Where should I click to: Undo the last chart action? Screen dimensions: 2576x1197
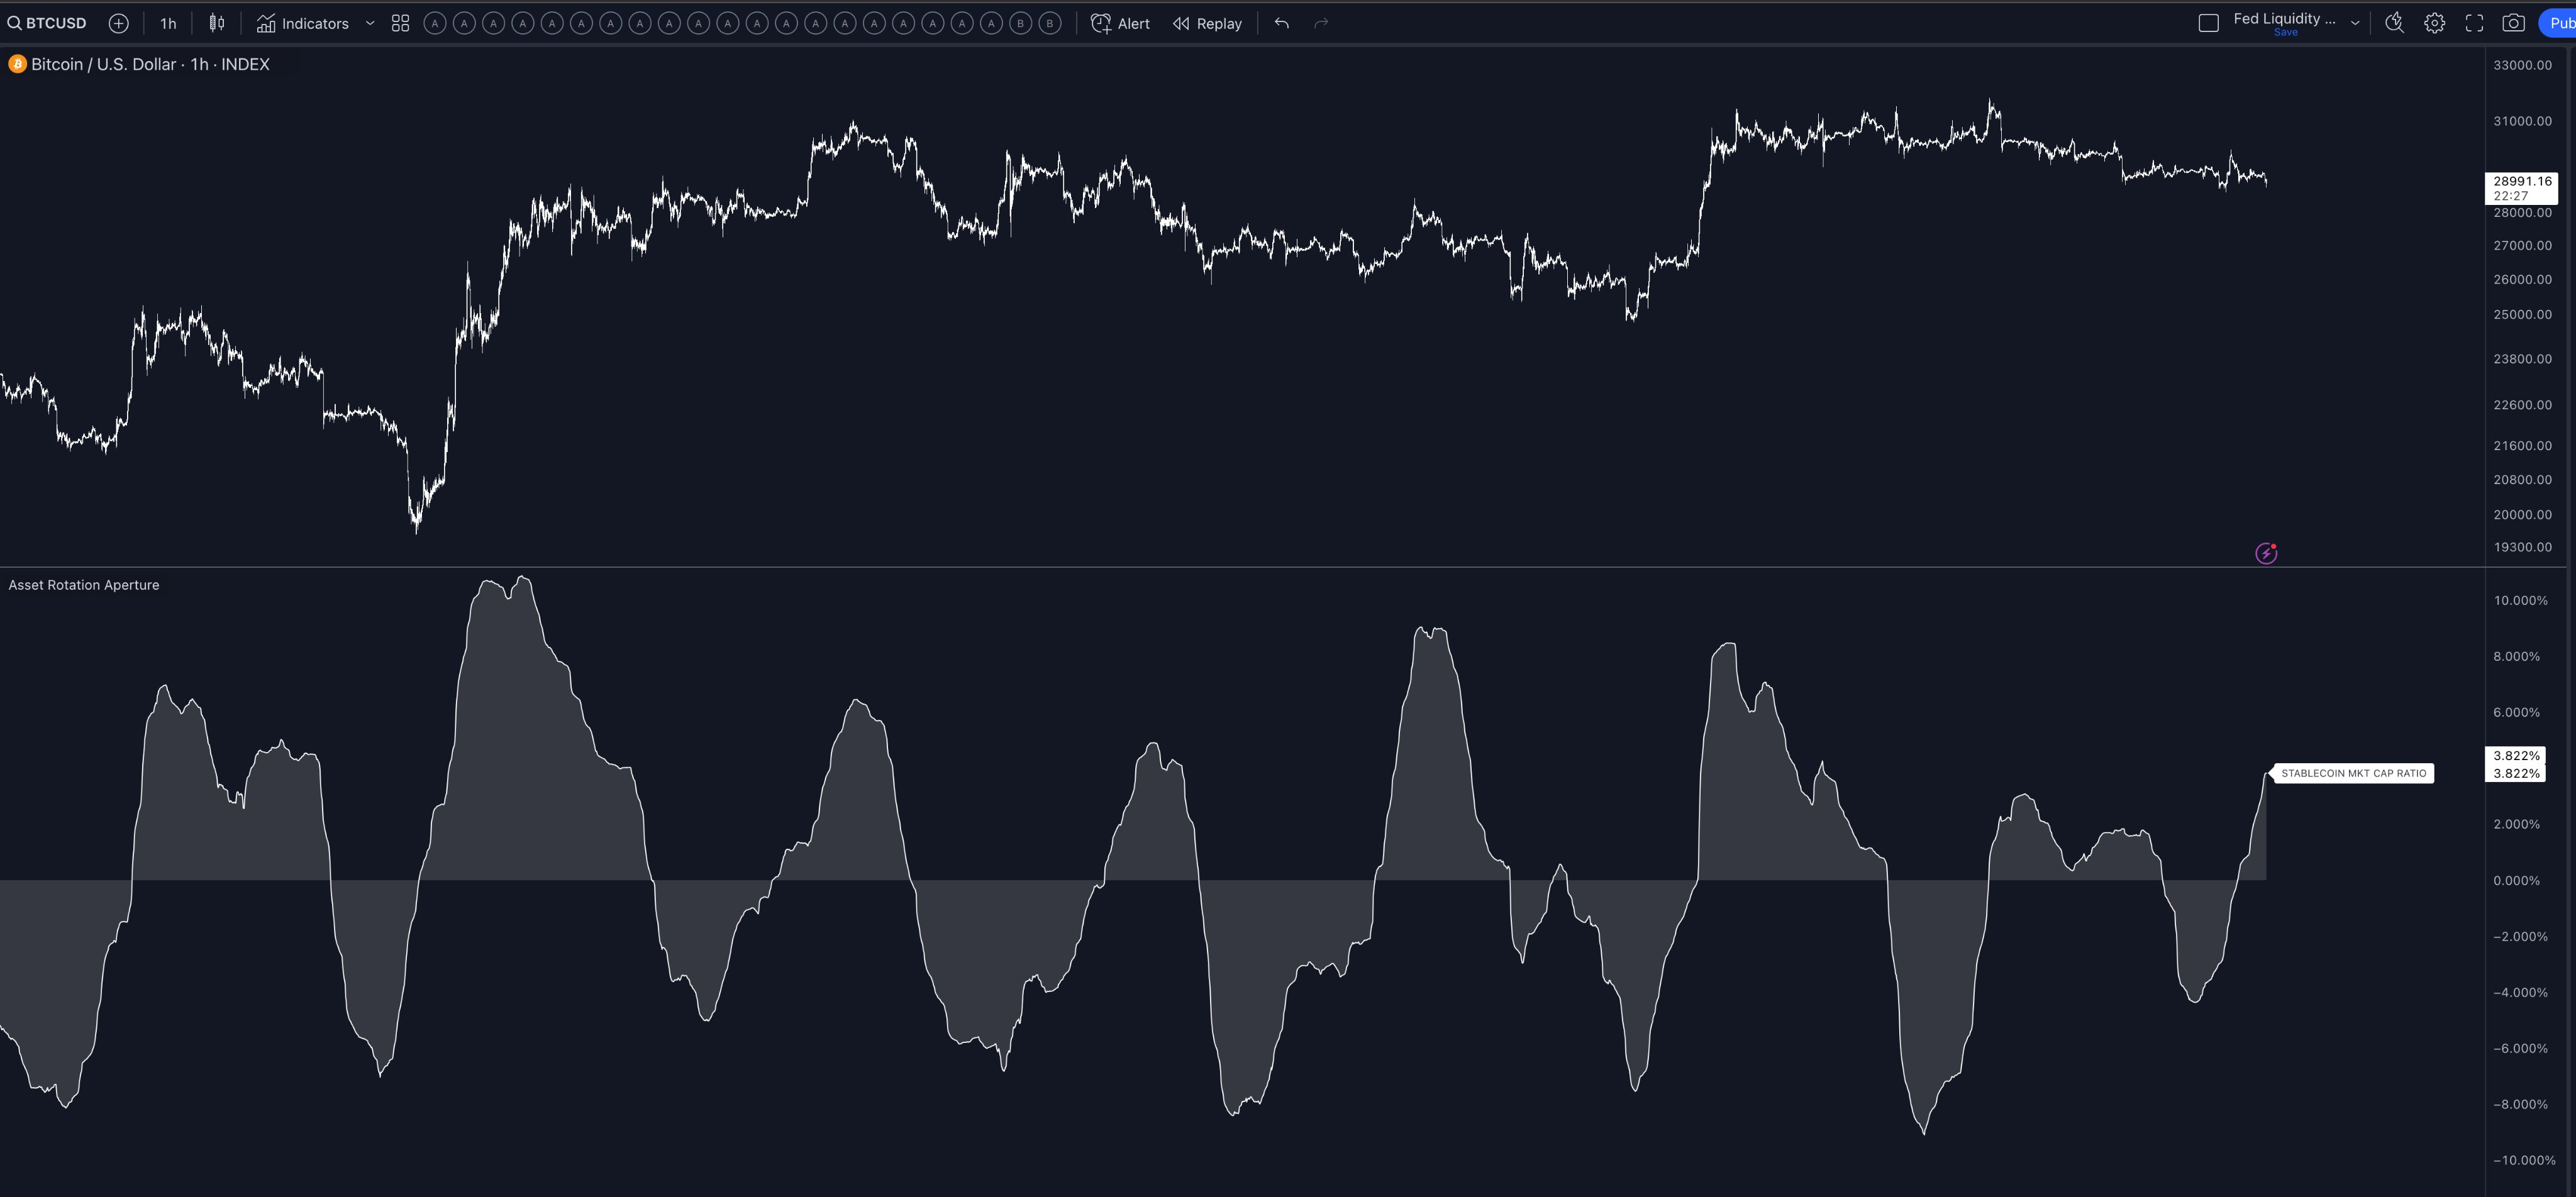1281,23
